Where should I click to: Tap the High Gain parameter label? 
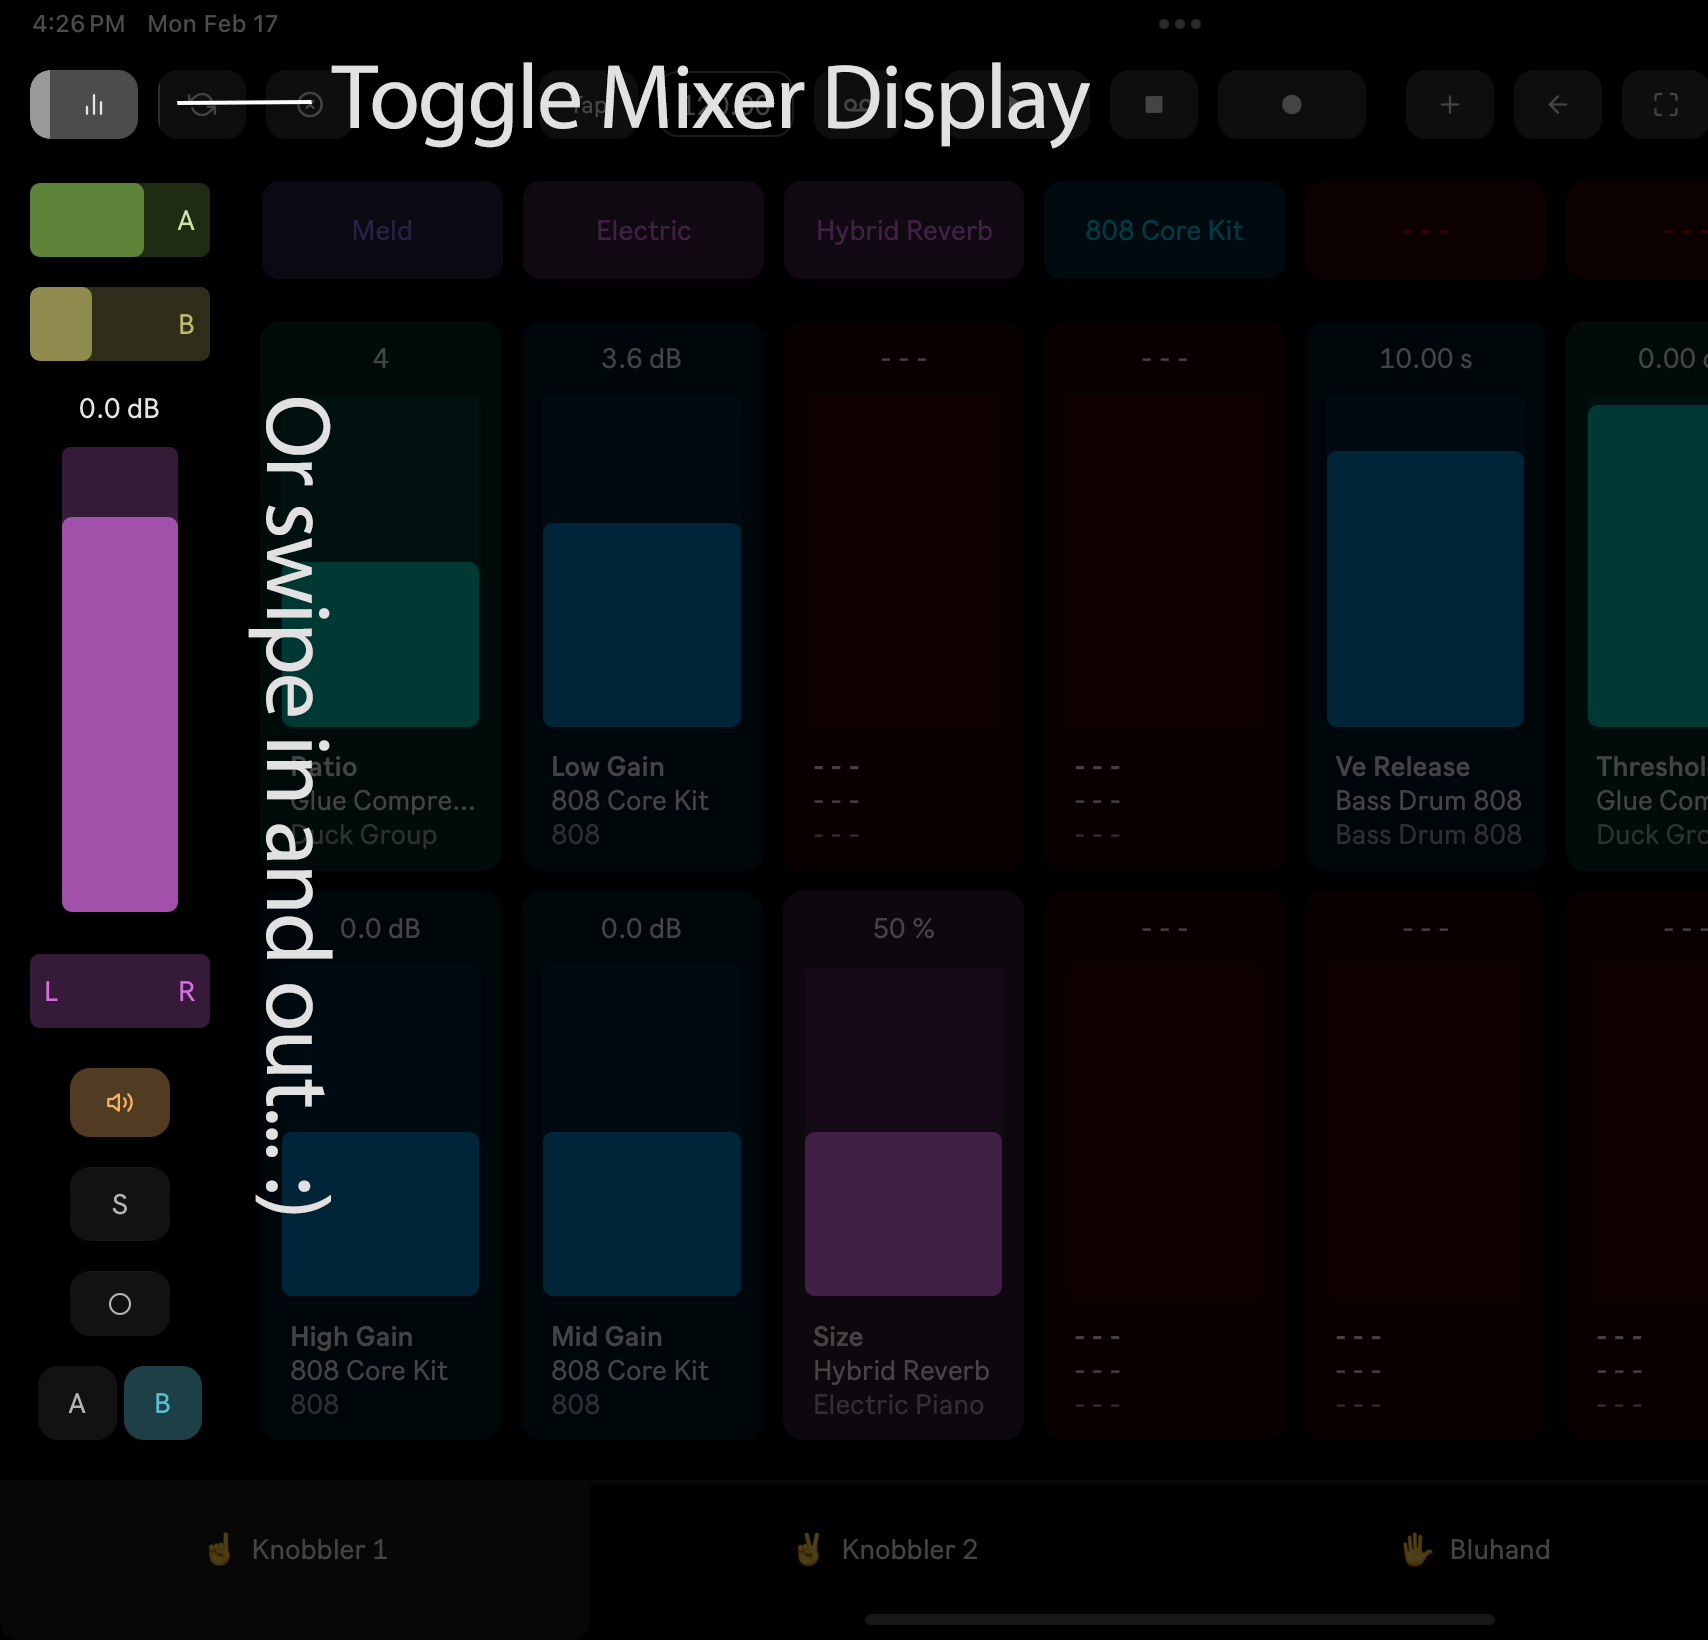tap(351, 1336)
